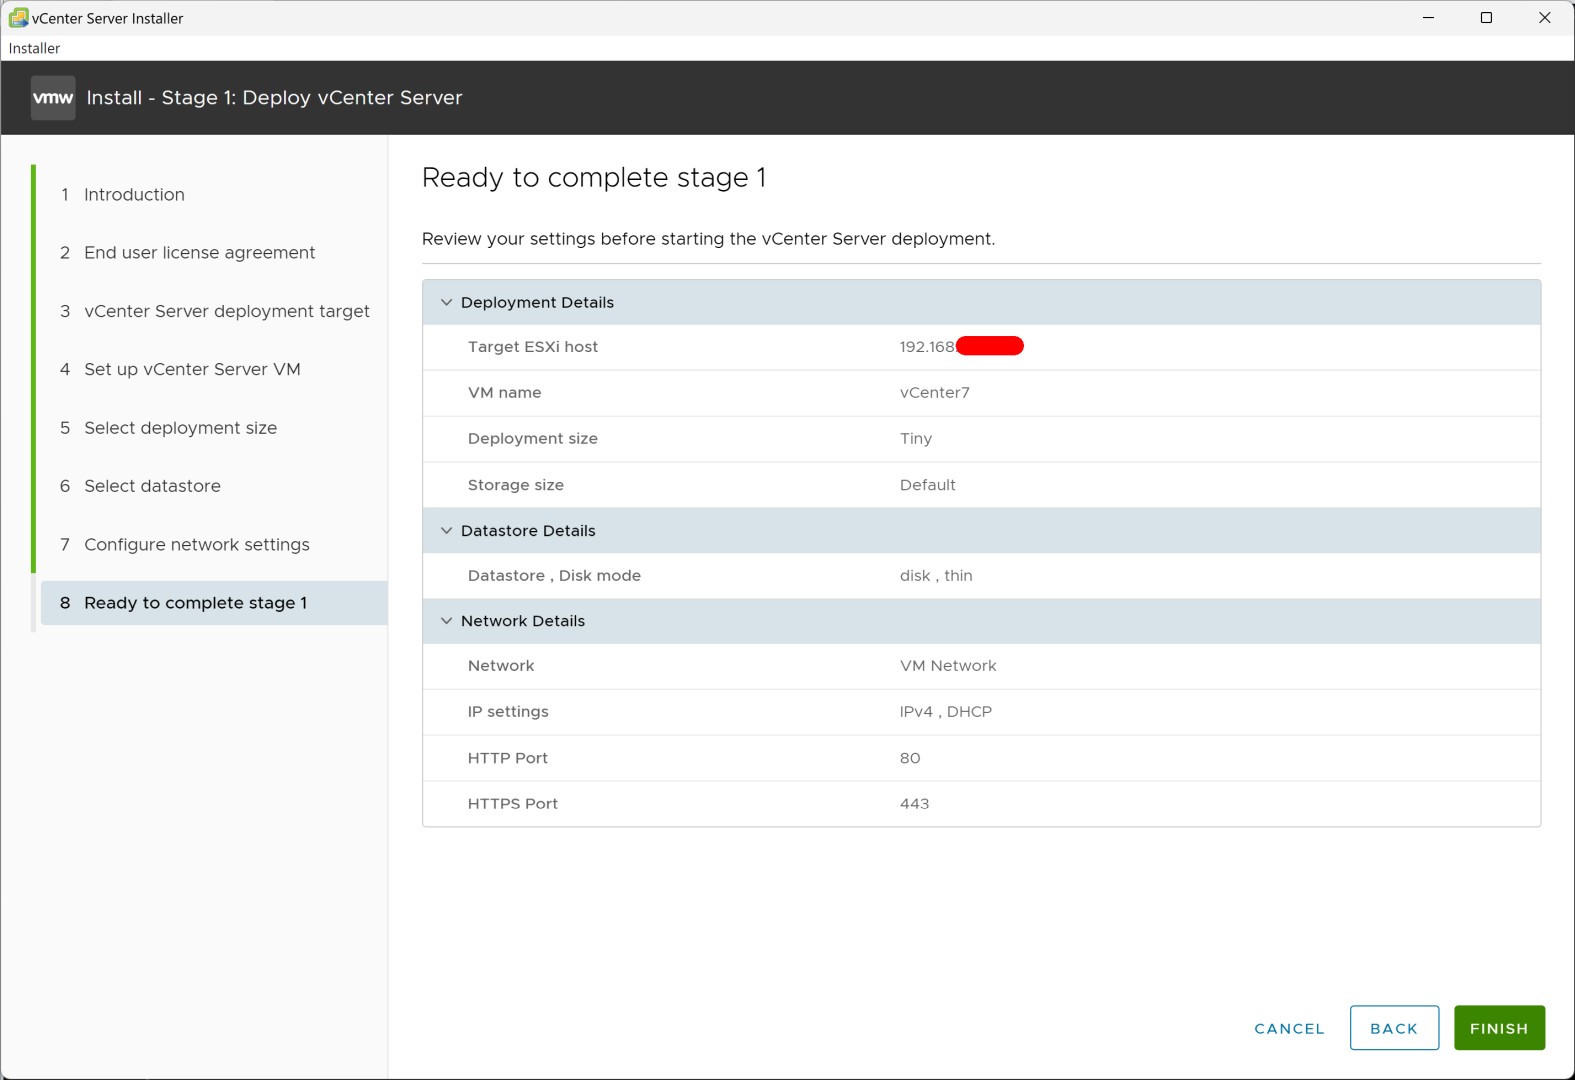The width and height of the screenshot is (1575, 1080).
Task: Click the Default storage size value
Action: pos(927,485)
